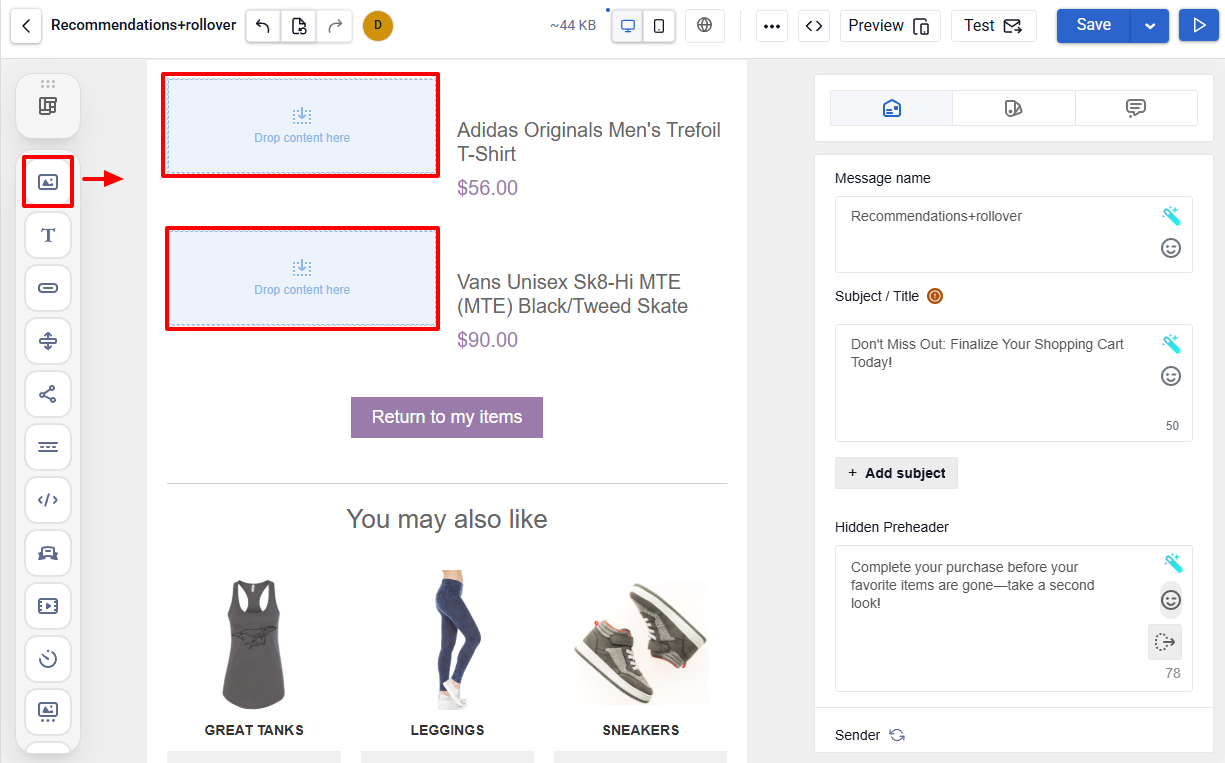Image resolution: width=1225 pixels, height=763 pixels.
Task: Click the $90.00 price
Action: (x=487, y=340)
